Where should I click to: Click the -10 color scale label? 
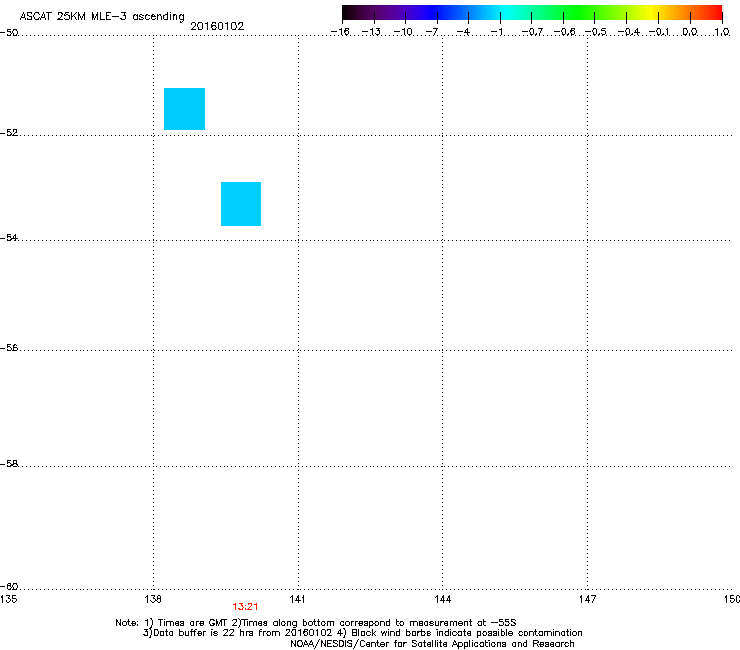(403, 32)
